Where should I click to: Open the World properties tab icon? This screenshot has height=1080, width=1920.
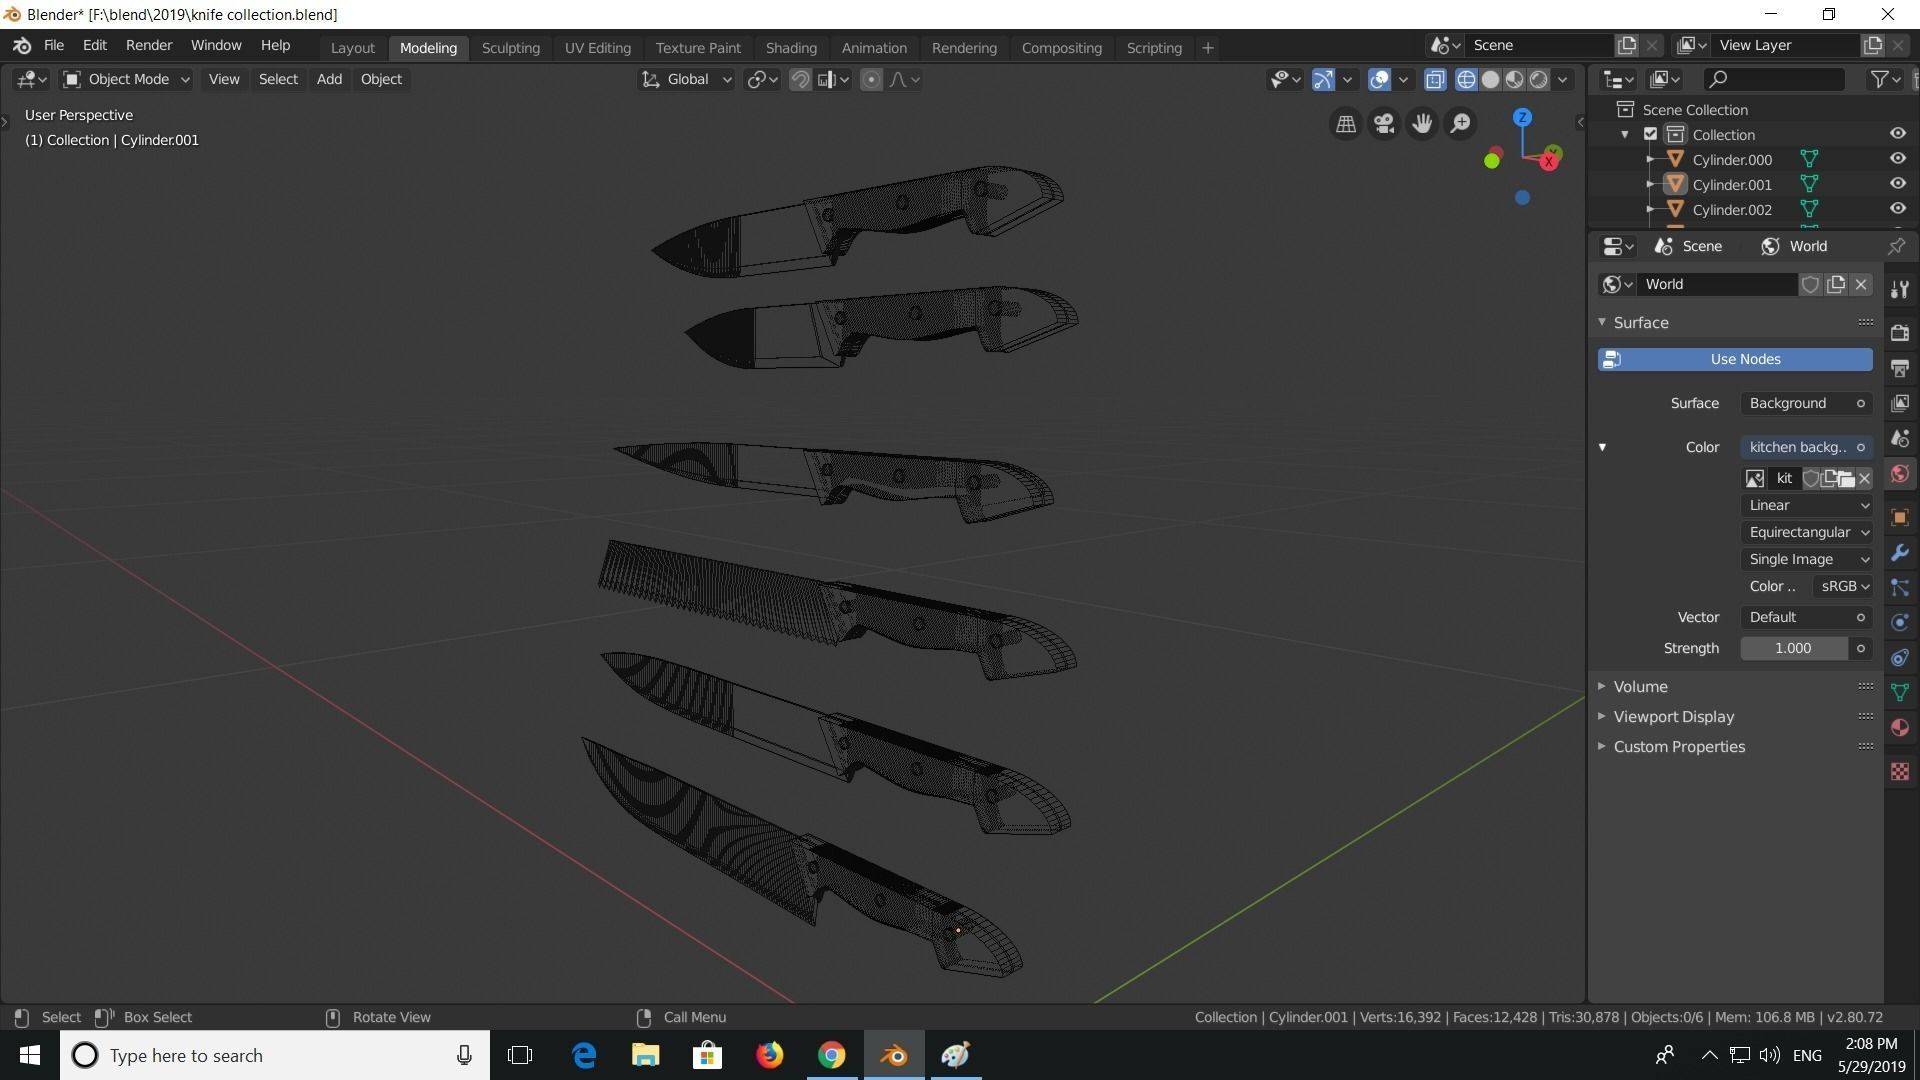(x=1900, y=474)
